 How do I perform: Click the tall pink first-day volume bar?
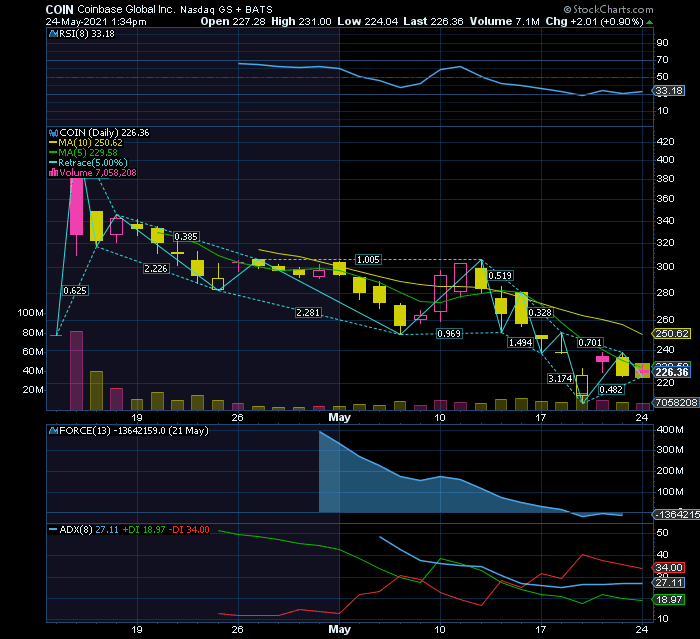[x=76, y=371]
